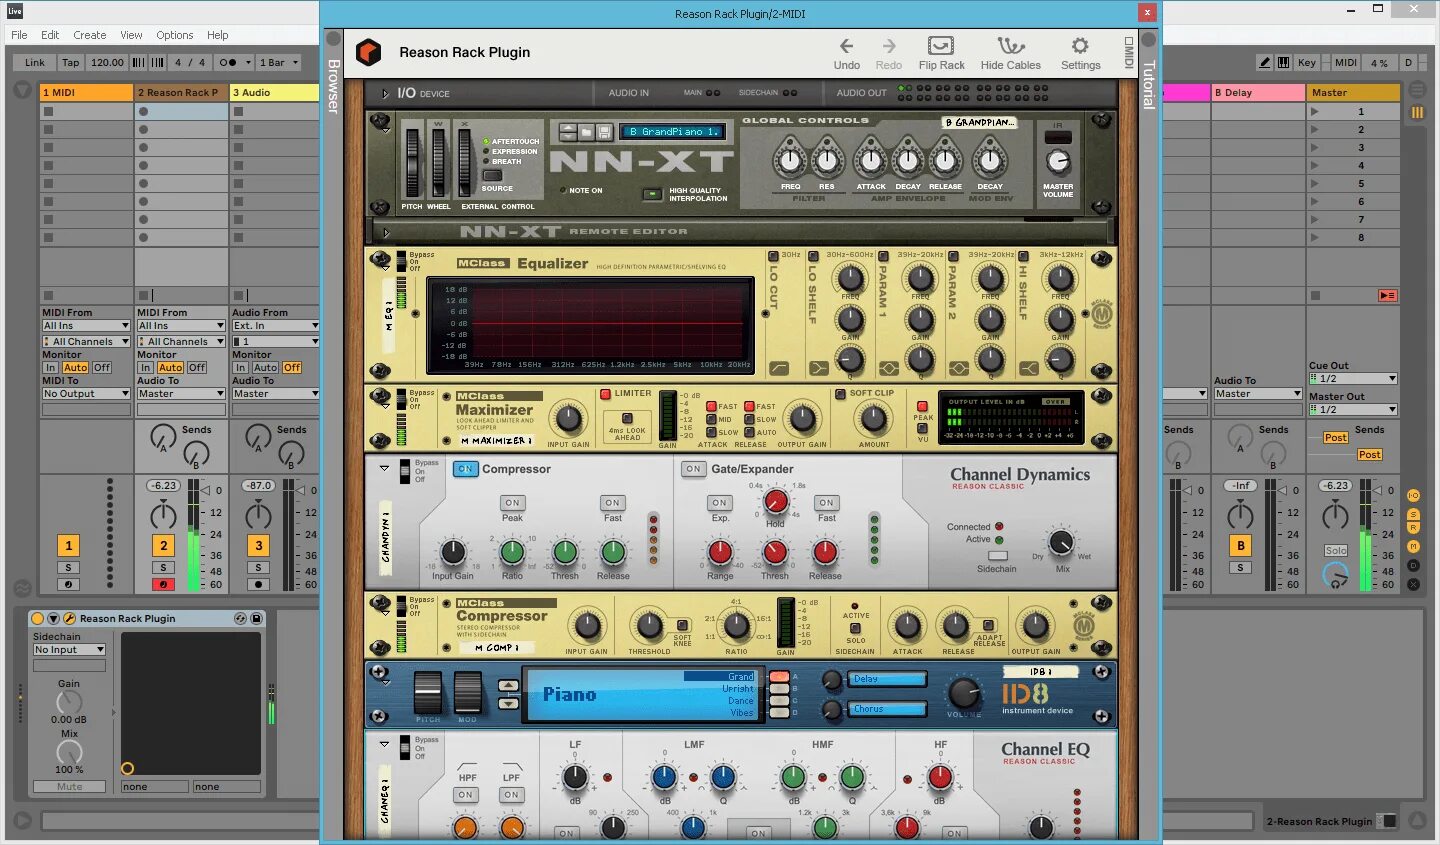
Task: Click the Link button
Action: 33,61
